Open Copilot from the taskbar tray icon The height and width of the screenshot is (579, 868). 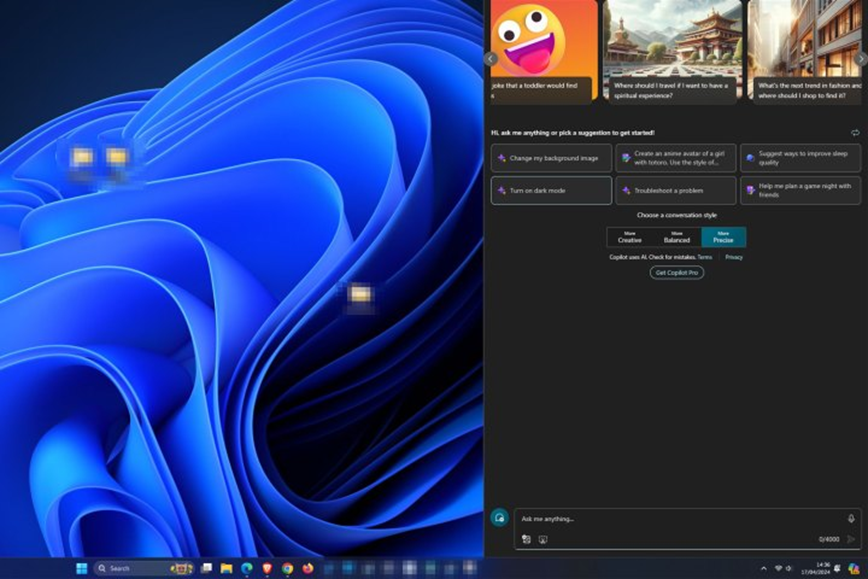pyautogui.click(x=853, y=568)
